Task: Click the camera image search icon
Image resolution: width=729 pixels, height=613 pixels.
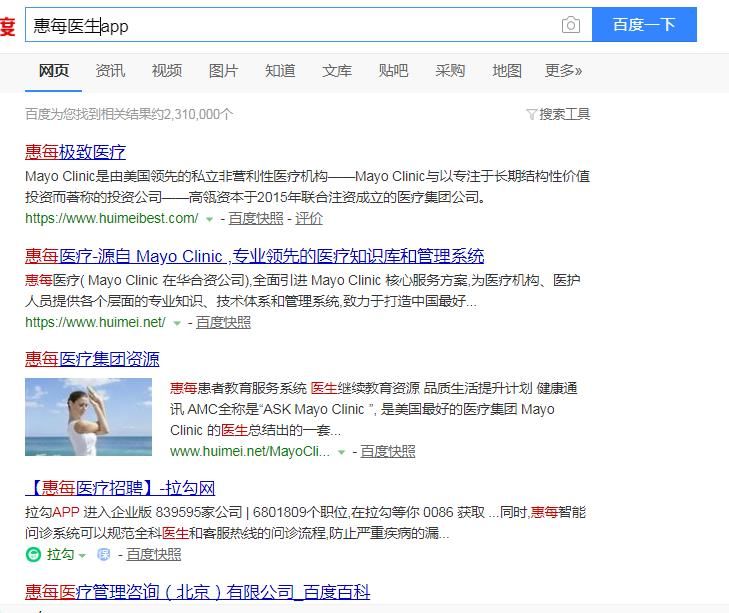Action: 571,25
